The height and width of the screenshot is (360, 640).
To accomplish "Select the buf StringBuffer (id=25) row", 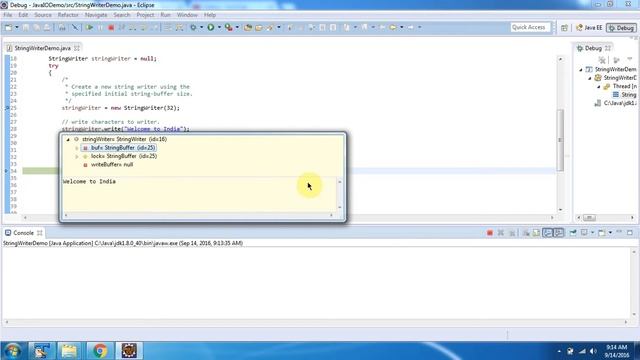I will click(x=119, y=148).
